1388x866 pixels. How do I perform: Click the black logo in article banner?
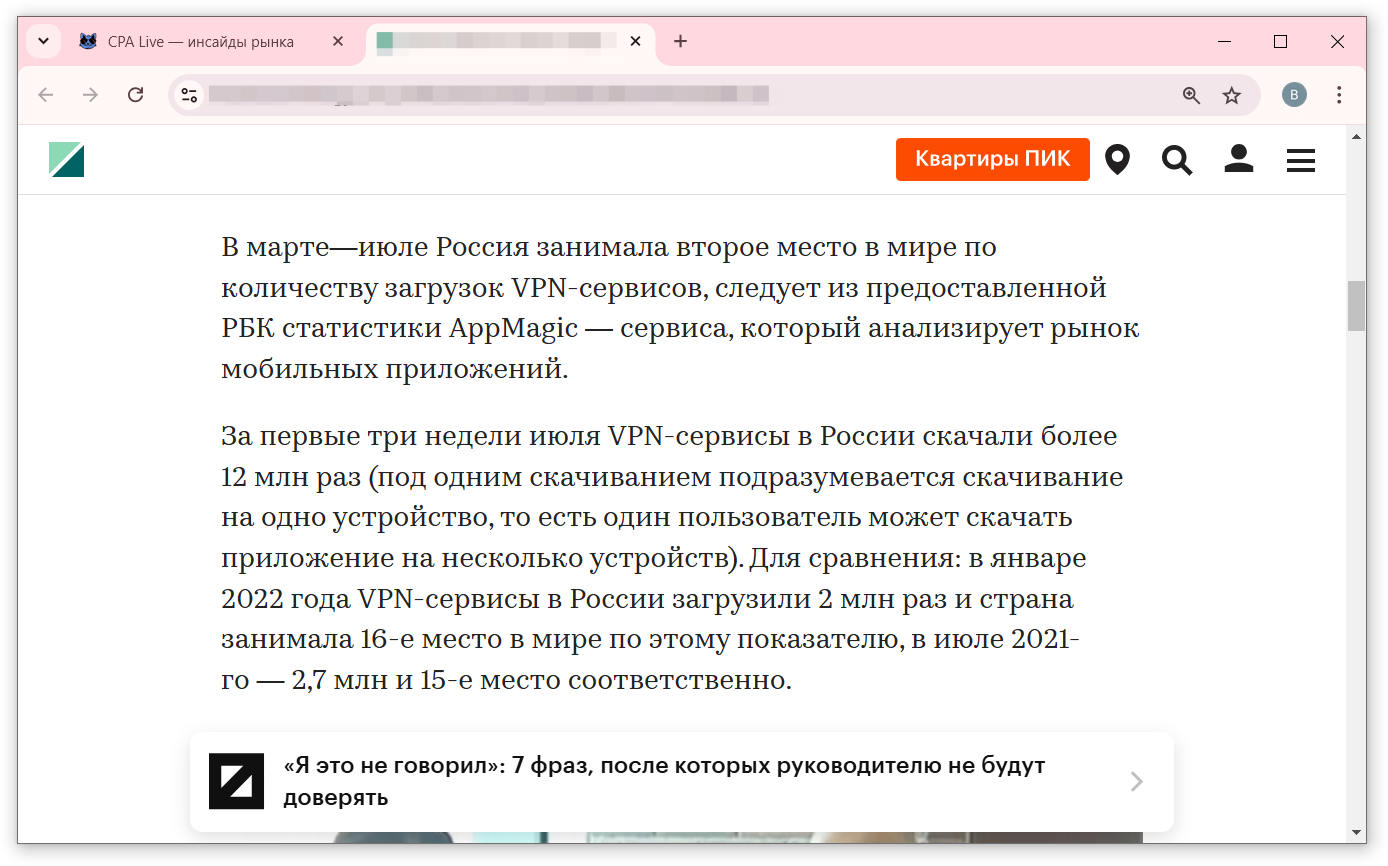point(236,781)
